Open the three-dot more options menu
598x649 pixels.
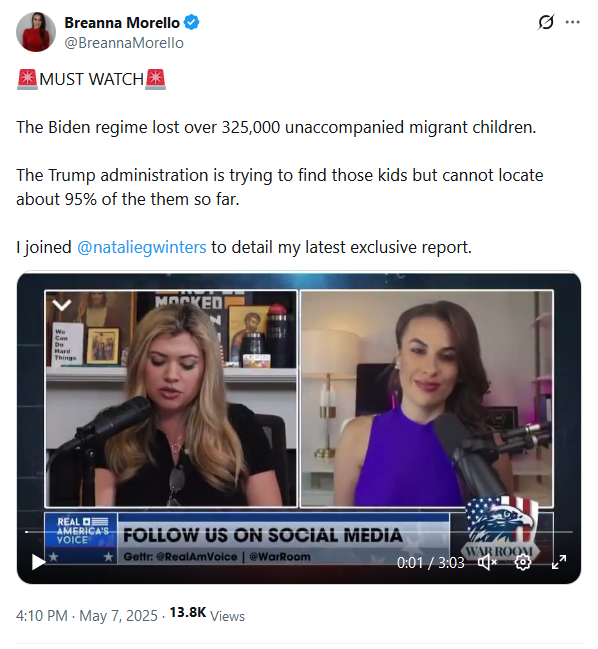(x=572, y=22)
